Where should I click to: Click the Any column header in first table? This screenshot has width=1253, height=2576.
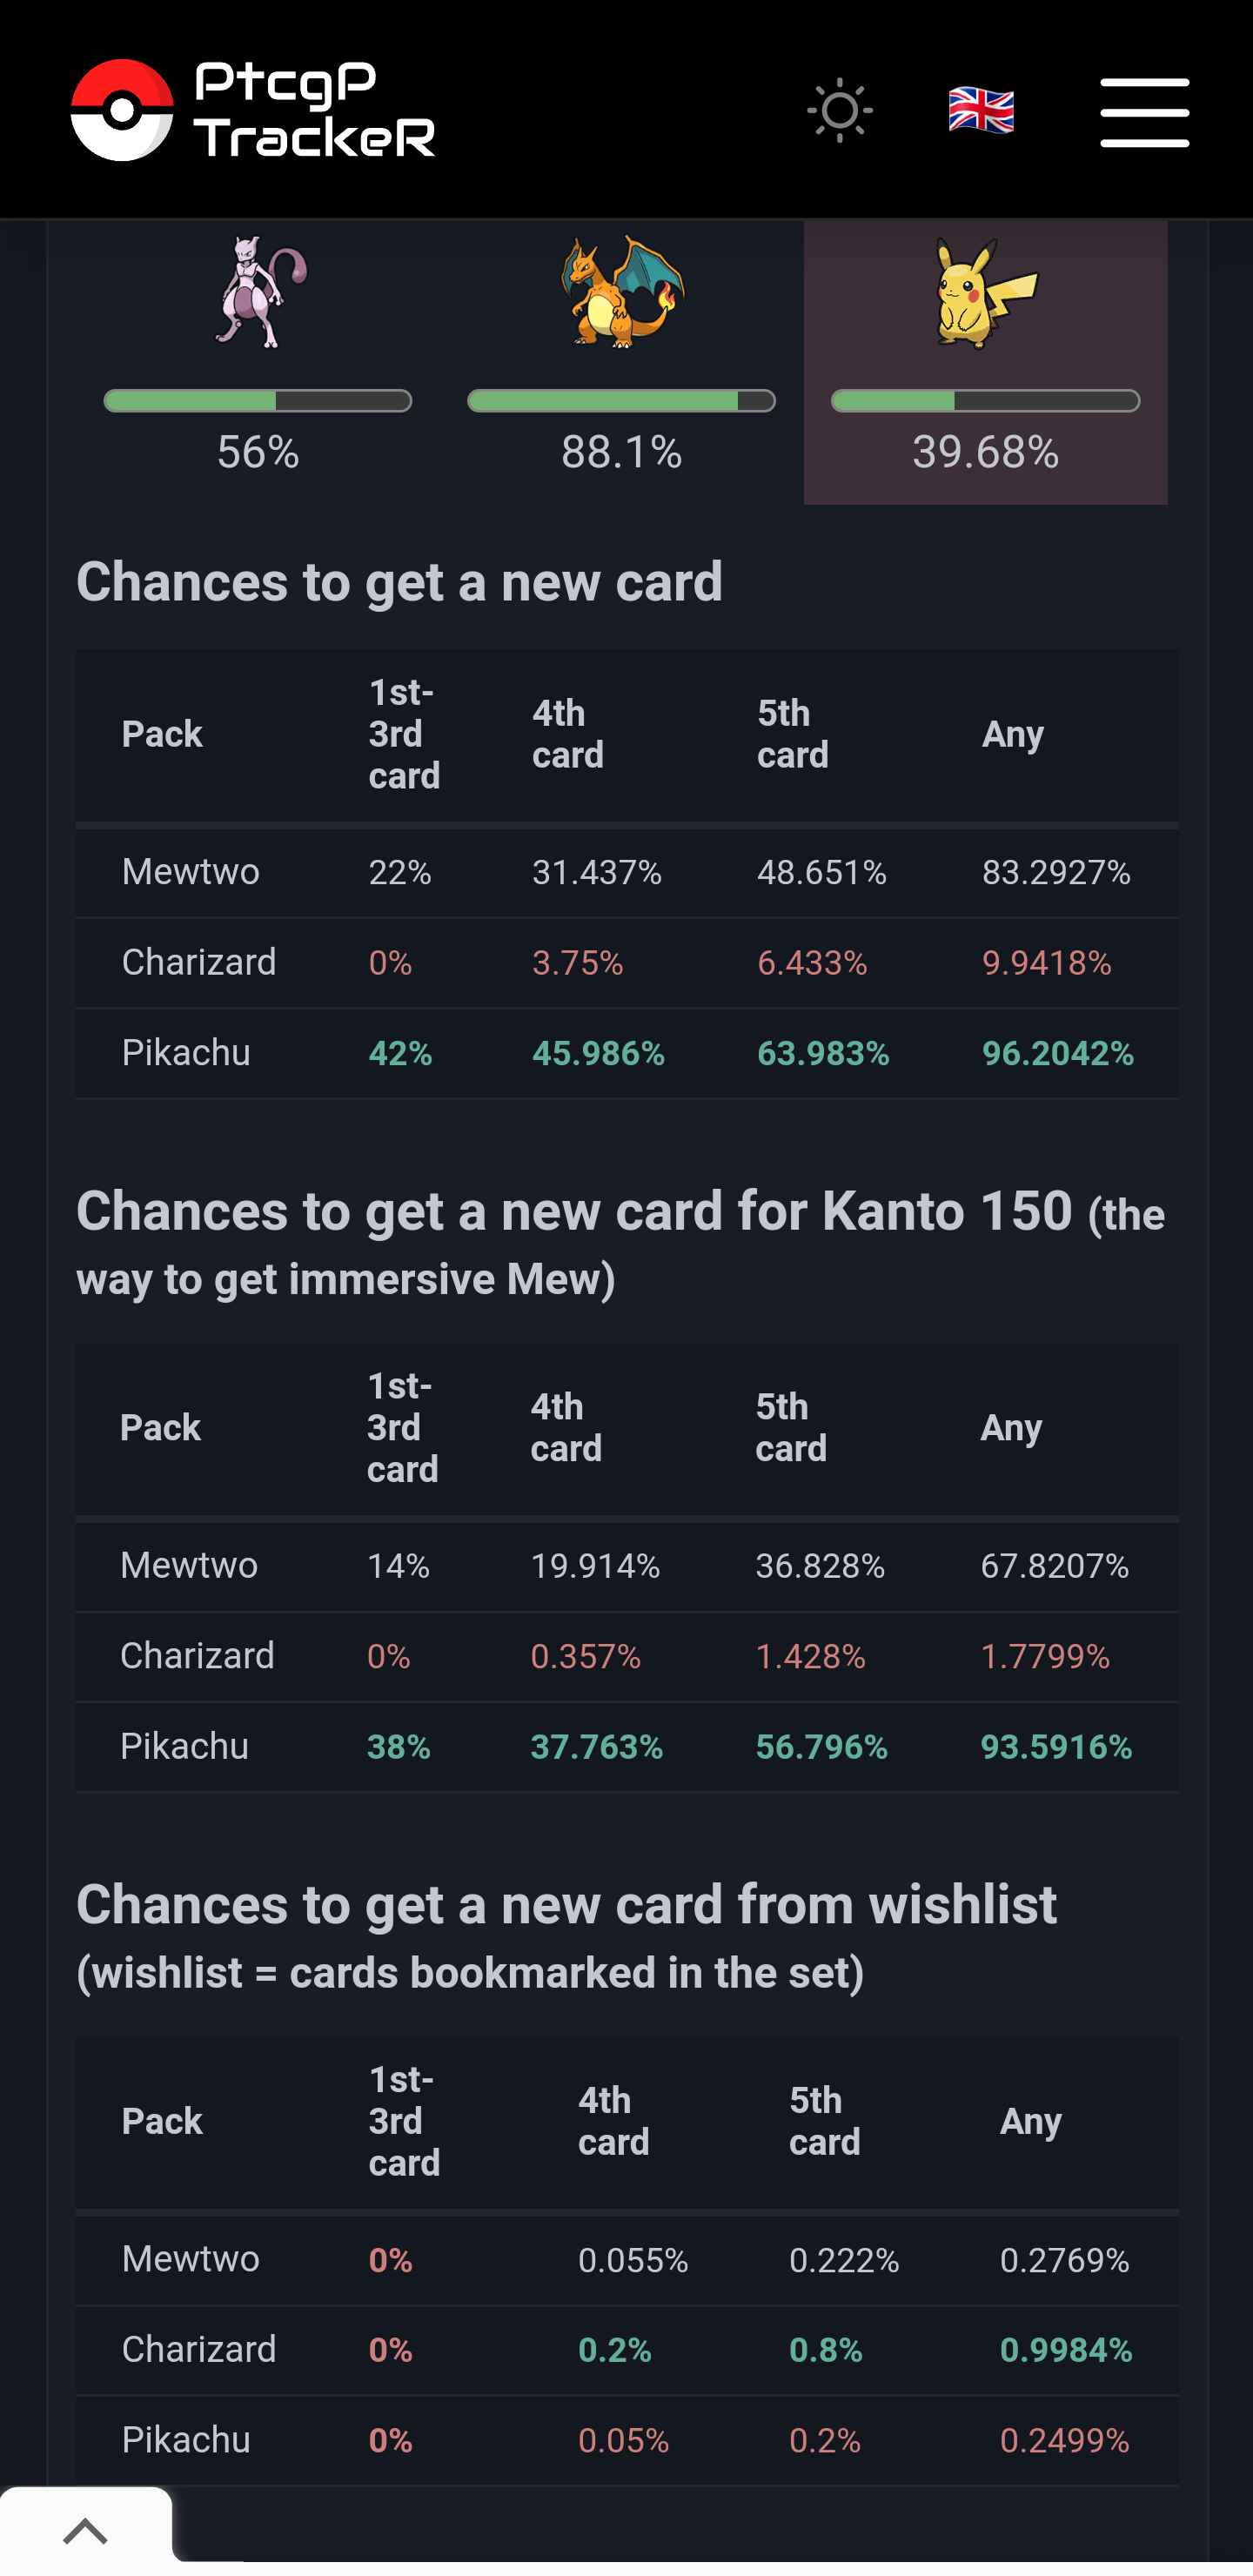(1012, 734)
